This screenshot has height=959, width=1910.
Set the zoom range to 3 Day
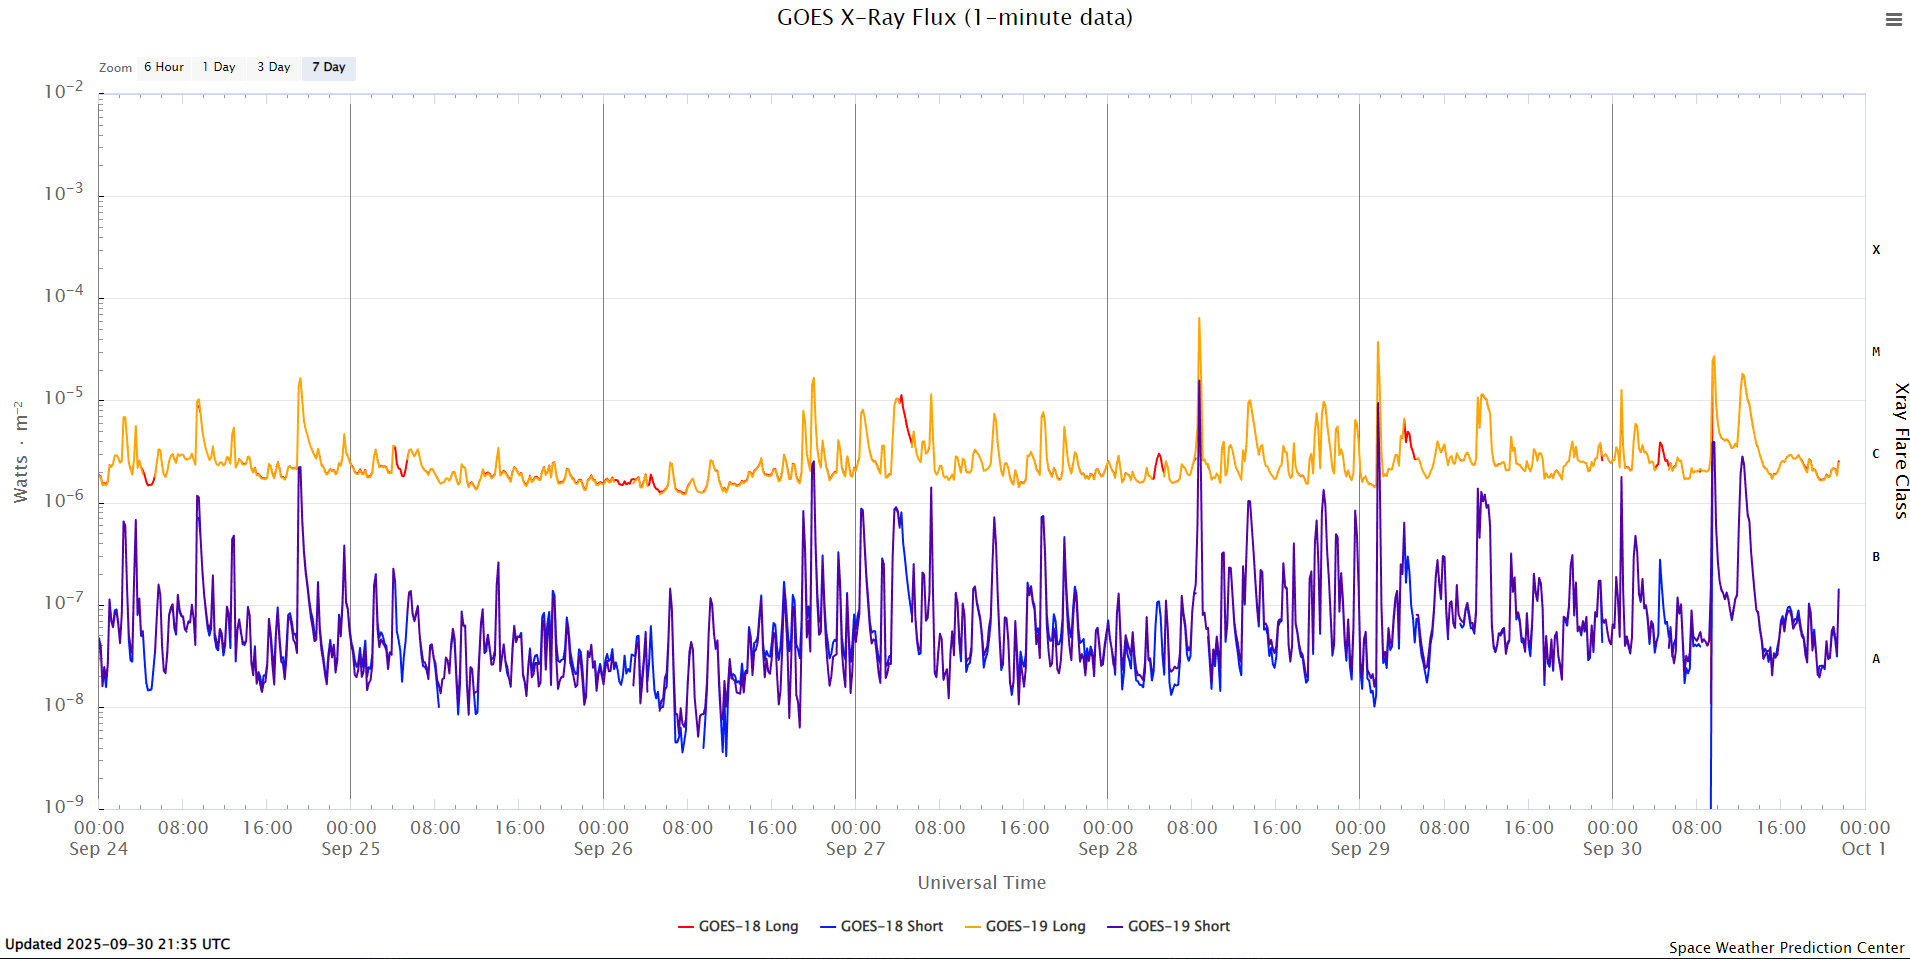click(x=274, y=68)
